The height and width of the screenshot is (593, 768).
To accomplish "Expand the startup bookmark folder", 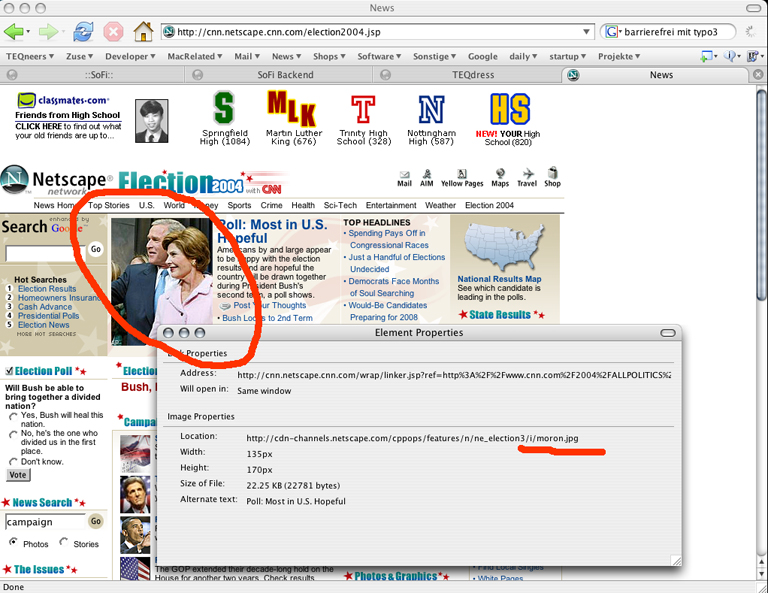I will pyautogui.click(x=567, y=56).
